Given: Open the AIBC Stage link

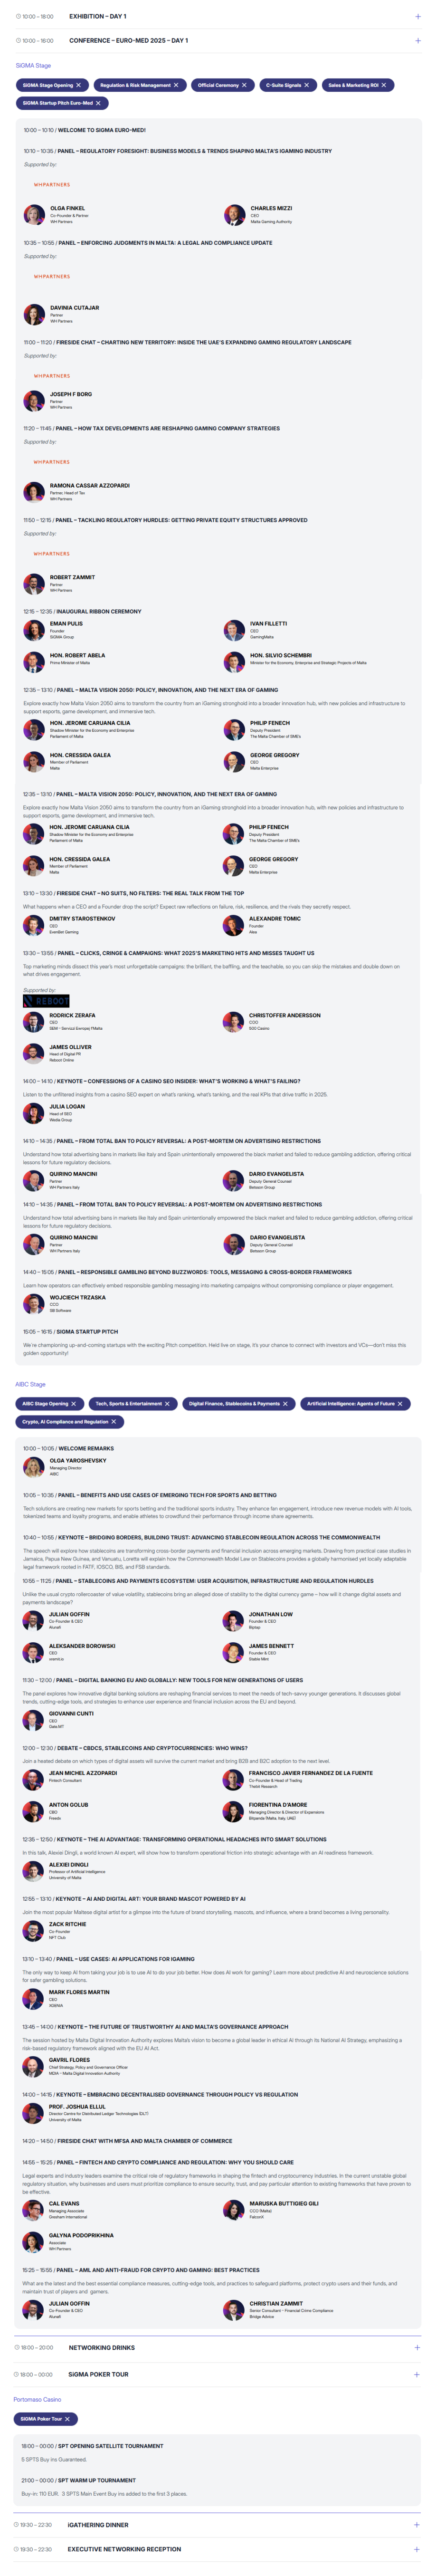Looking at the screenshot, I should pyautogui.click(x=30, y=1384).
